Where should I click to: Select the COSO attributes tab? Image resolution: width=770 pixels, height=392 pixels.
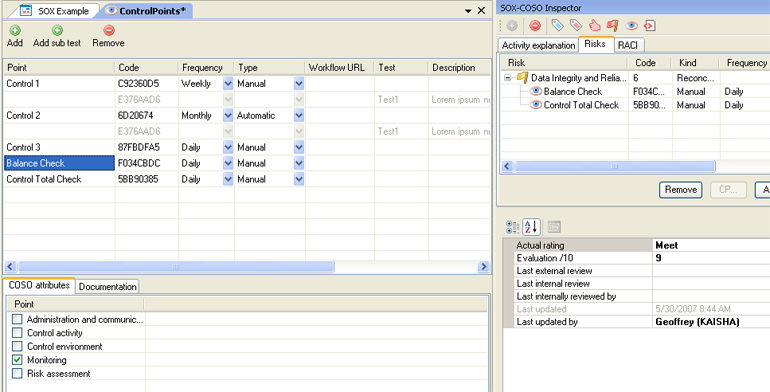tap(39, 285)
